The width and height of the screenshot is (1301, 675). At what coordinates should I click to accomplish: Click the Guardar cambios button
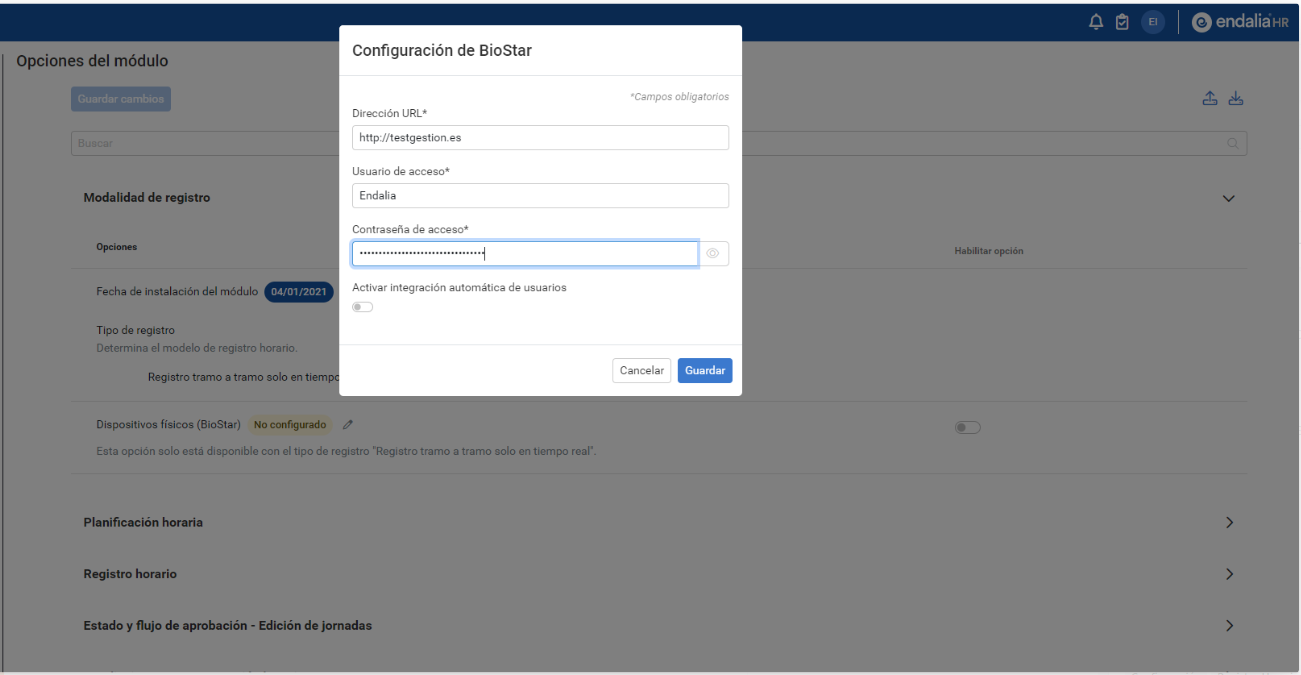121,99
